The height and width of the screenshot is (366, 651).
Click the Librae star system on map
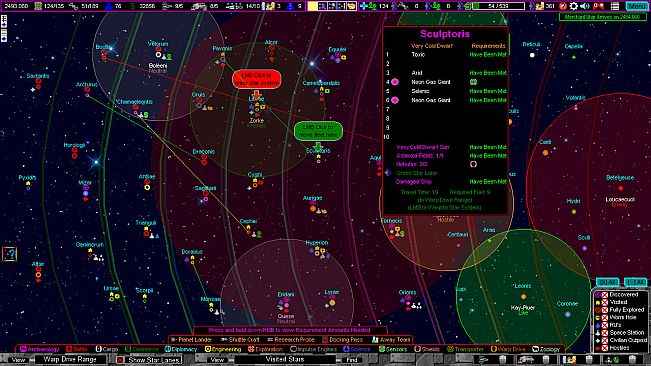click(x=256, y=108)
